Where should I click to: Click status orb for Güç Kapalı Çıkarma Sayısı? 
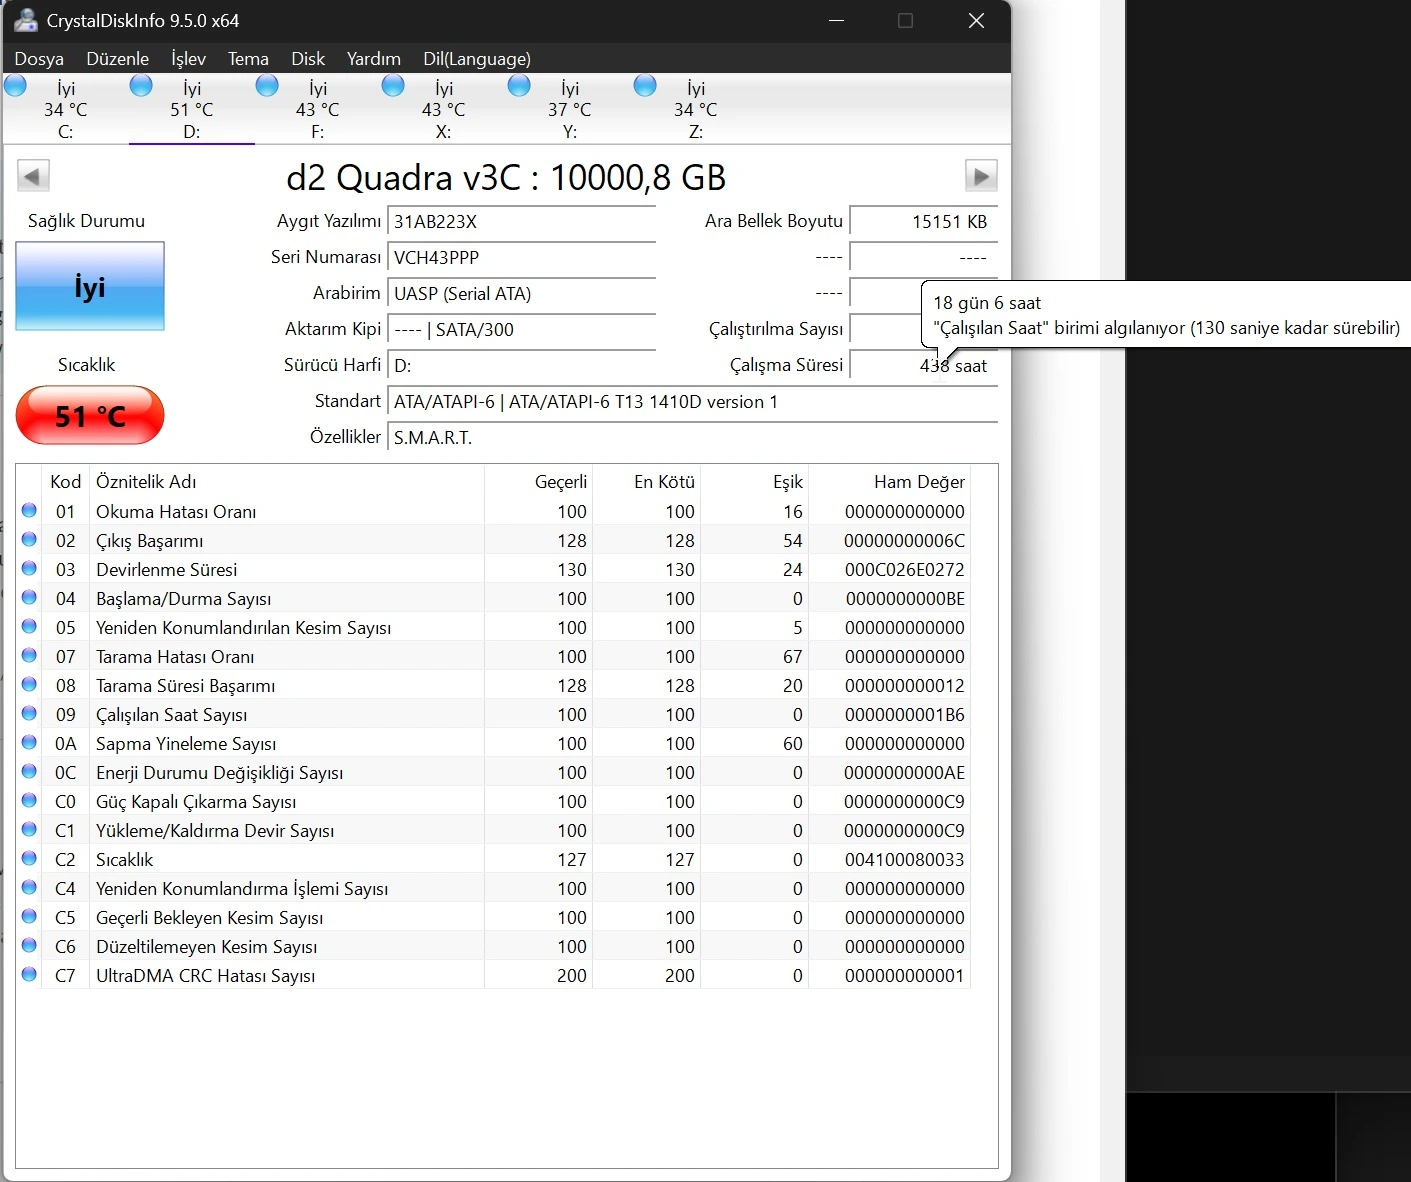pos(29,801)
